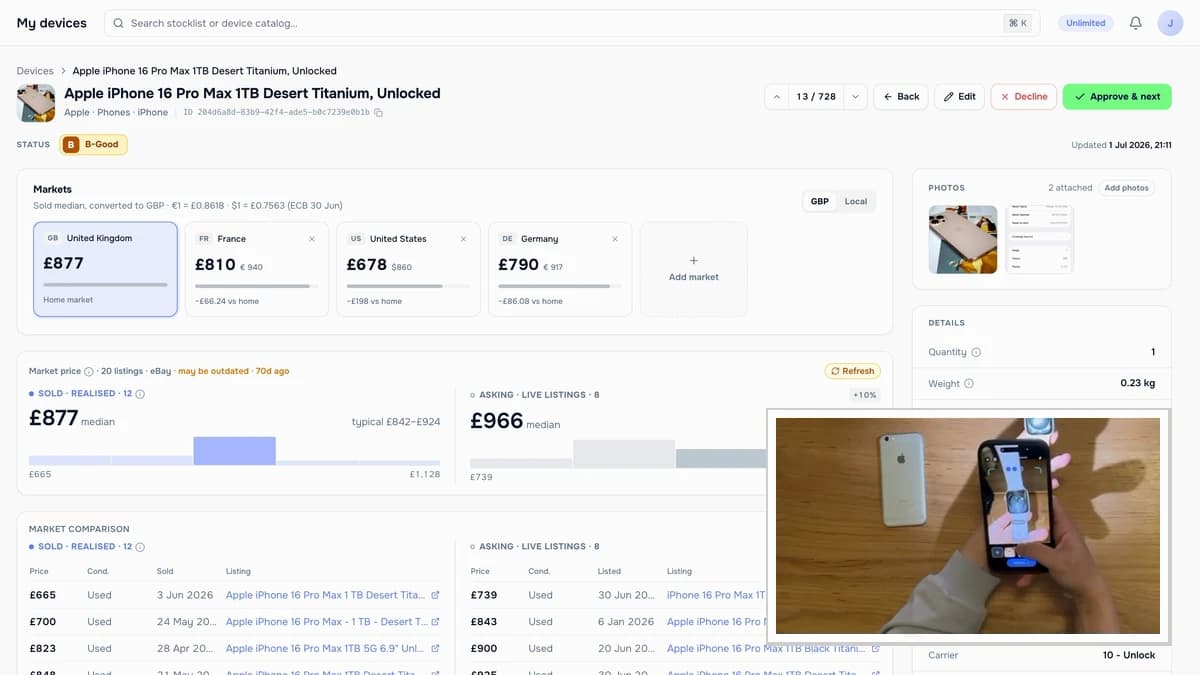Open info icon next to Market price
The image size is (1200, 675).
[89, 371]
